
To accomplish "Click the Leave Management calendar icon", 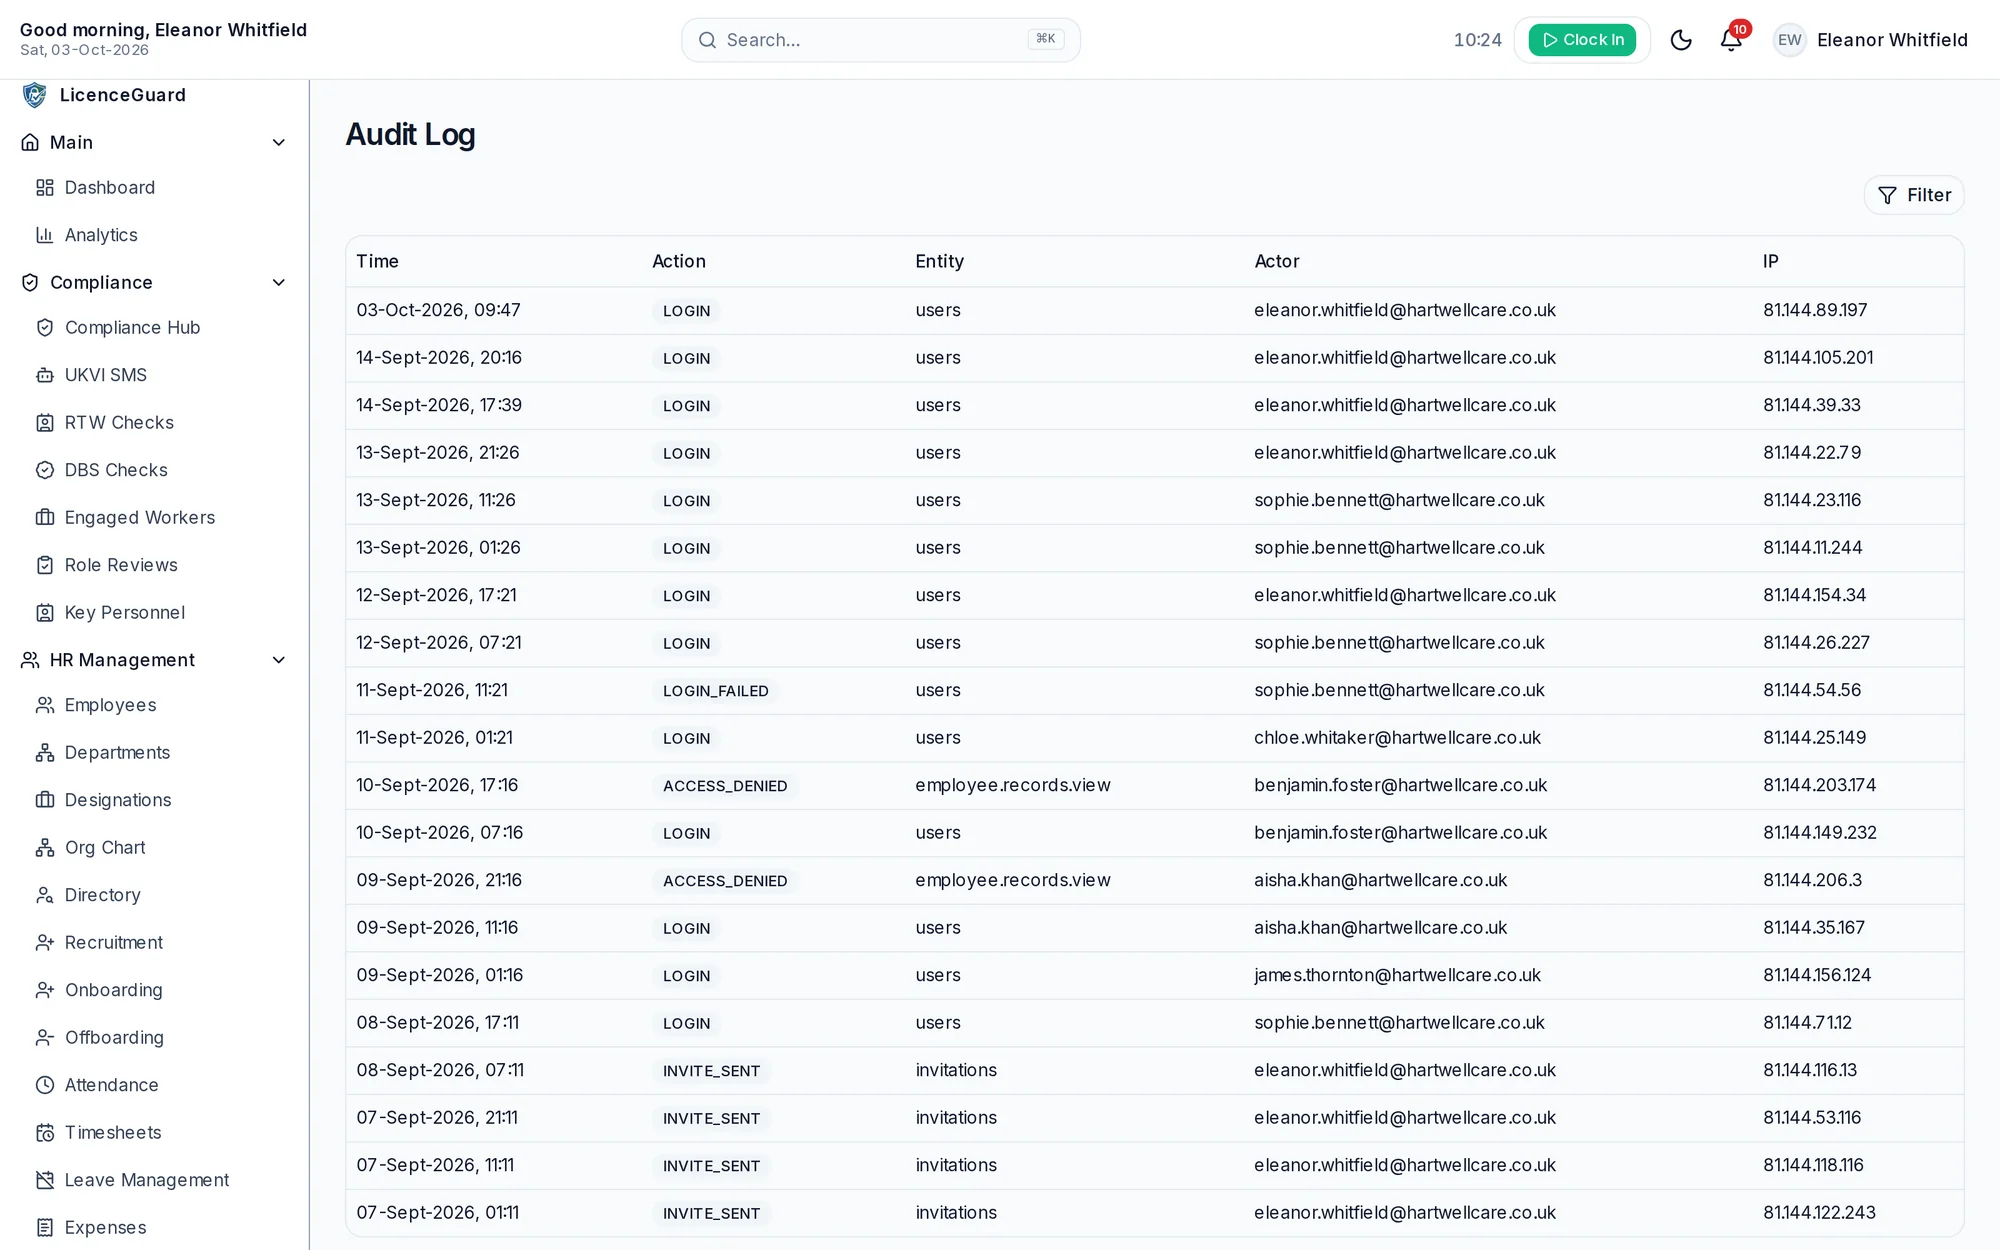I will 45,1180.
